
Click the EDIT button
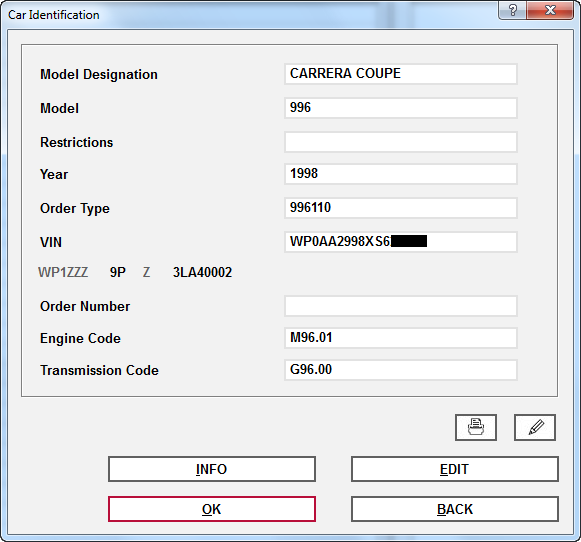click(x=455, y=469)
